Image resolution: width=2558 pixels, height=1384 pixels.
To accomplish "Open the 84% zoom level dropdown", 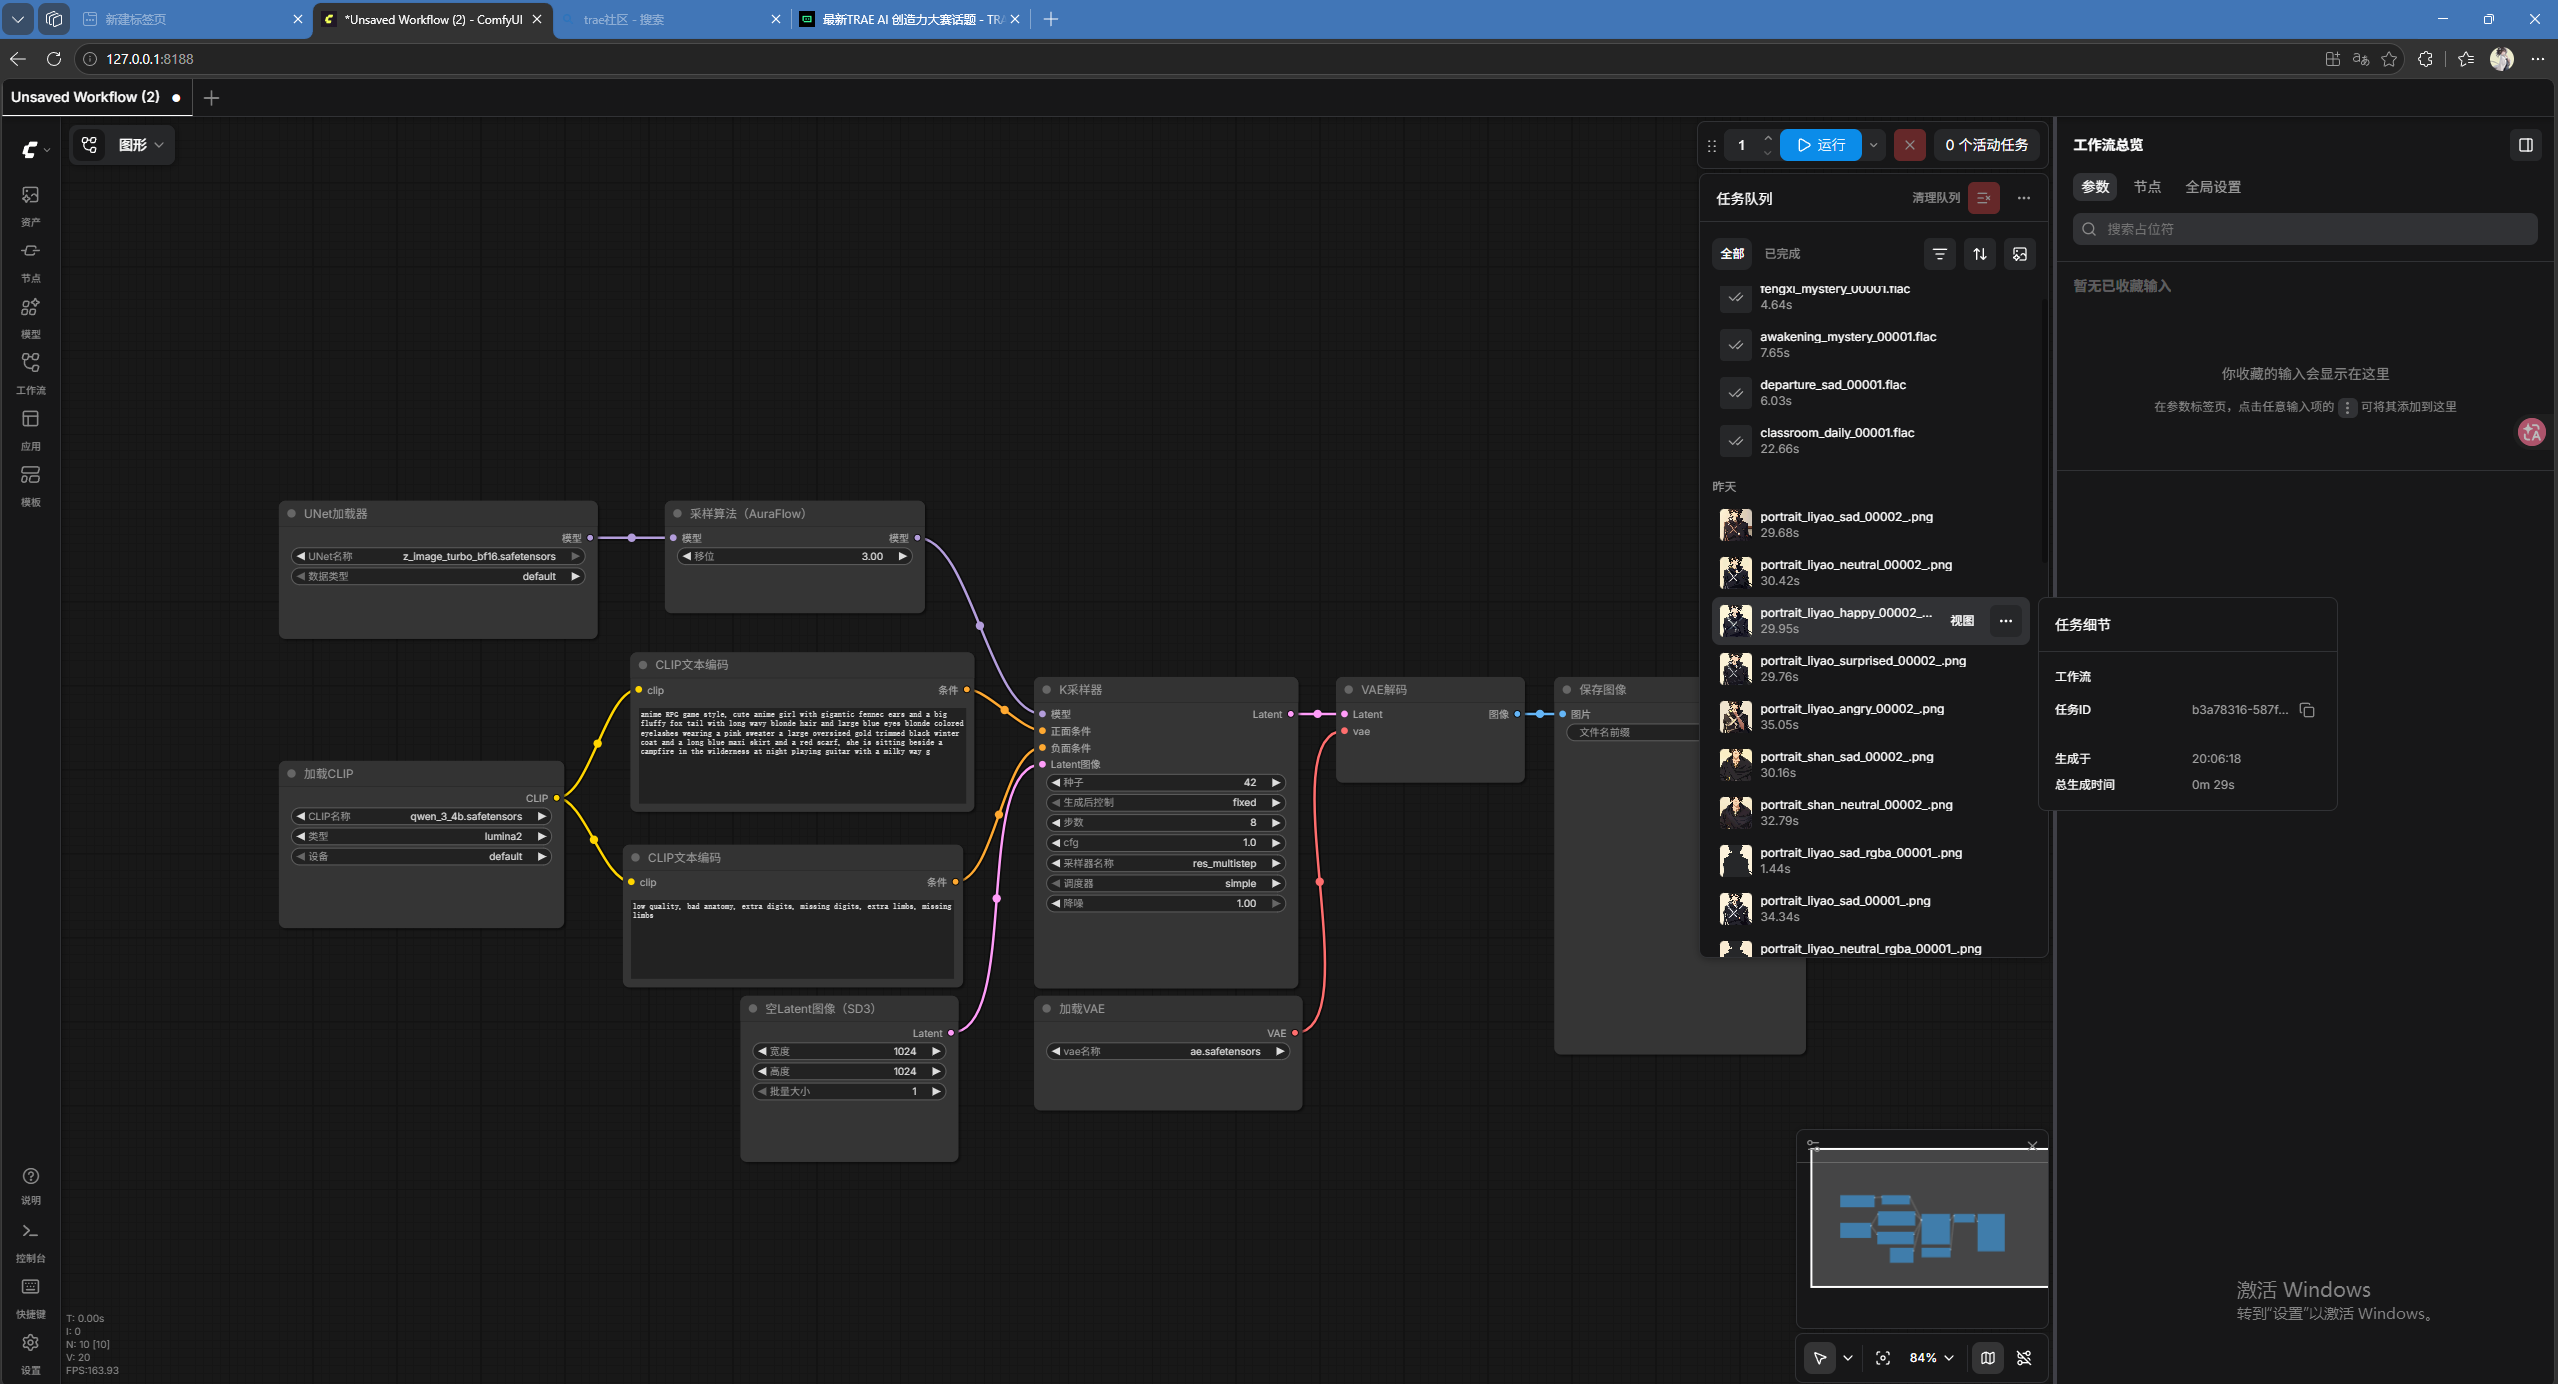I will 1931,1358.
